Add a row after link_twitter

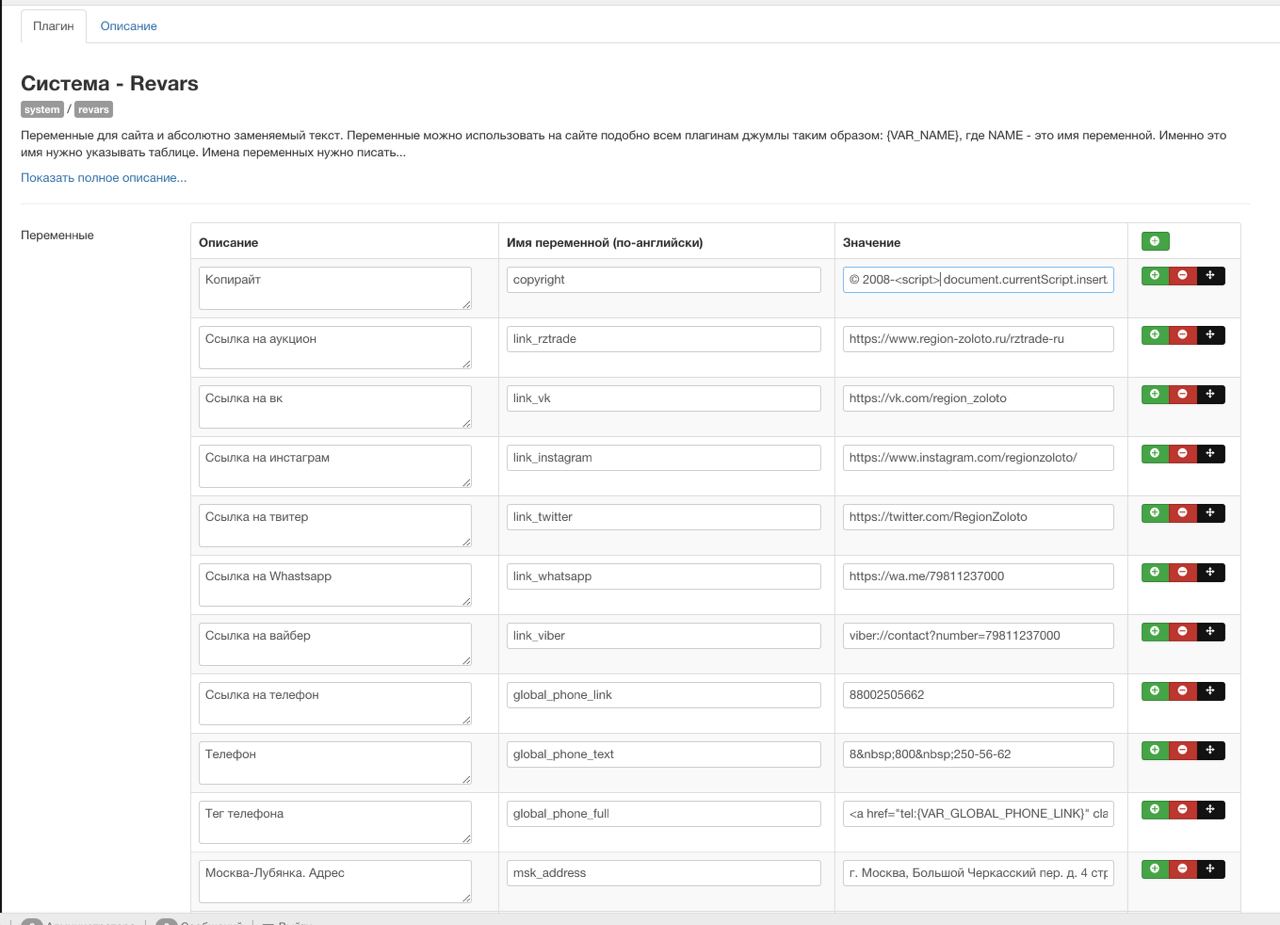[x=1155, y=513]
